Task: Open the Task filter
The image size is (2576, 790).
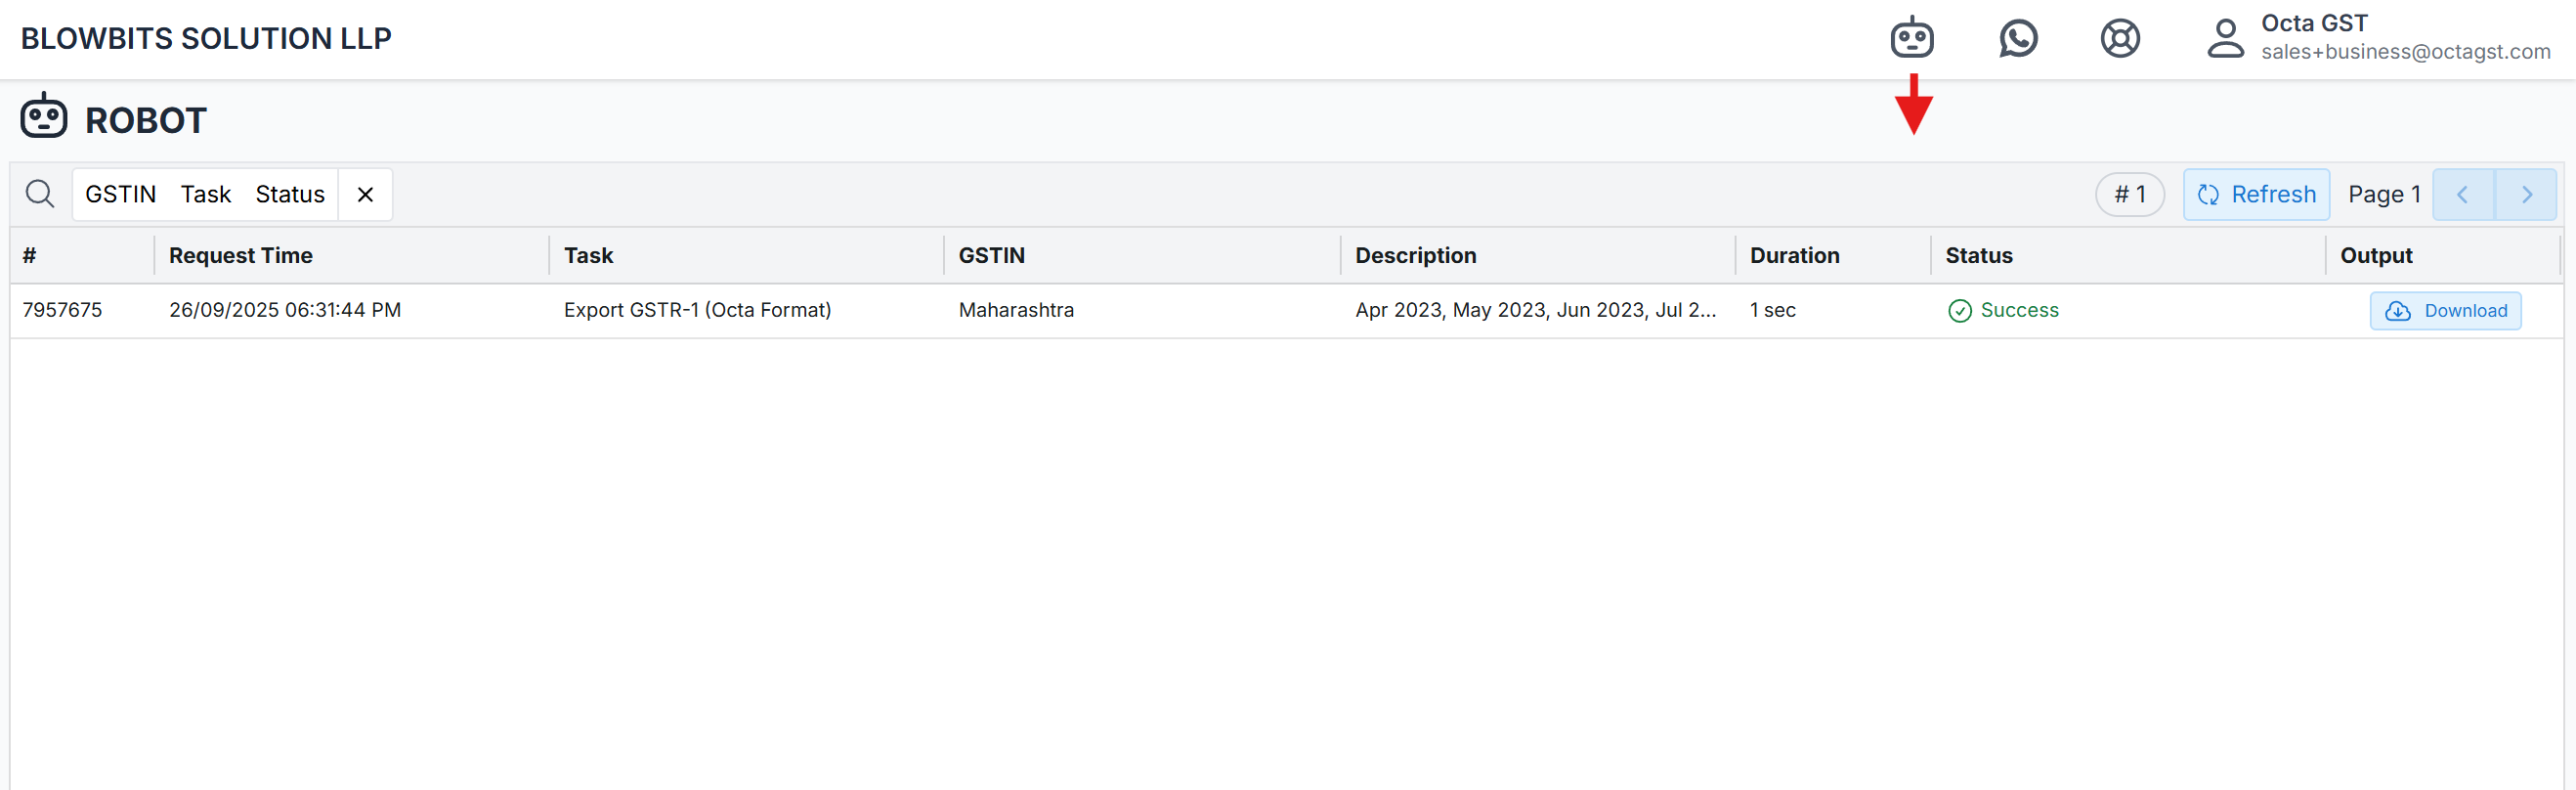Action: point(206,194)
